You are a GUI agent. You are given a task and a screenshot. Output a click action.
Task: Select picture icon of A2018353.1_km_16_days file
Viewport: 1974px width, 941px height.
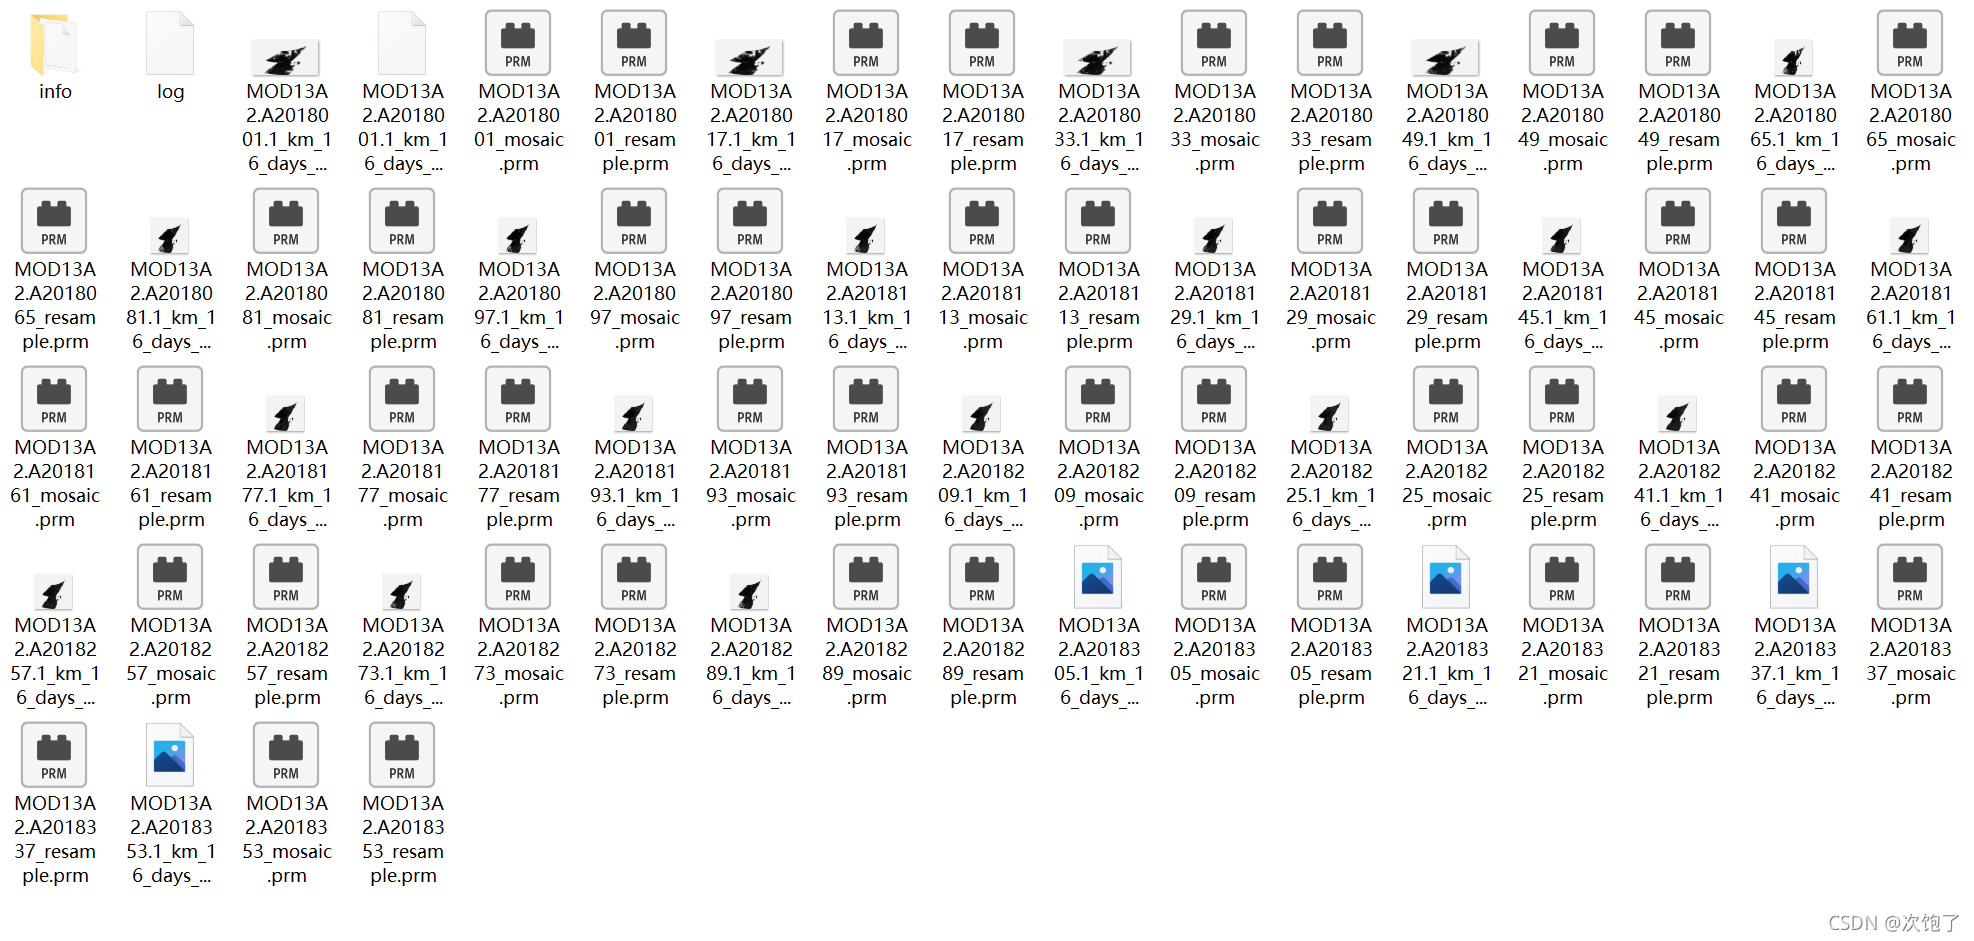click(170, 755)
